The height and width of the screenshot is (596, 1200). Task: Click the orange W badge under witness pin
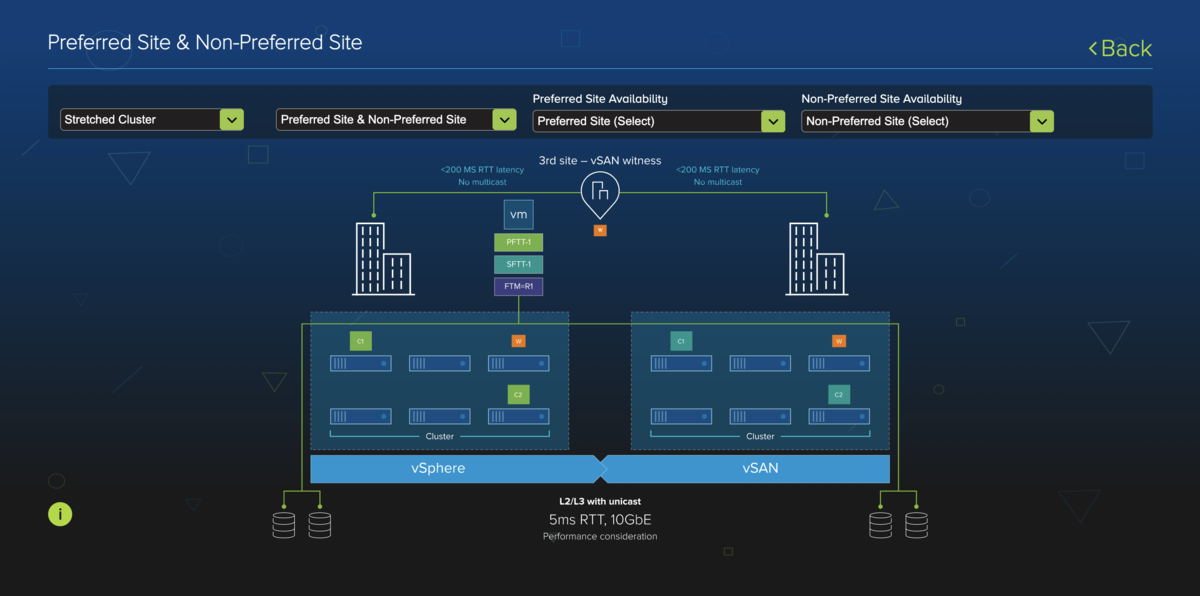tap(600, 230)
